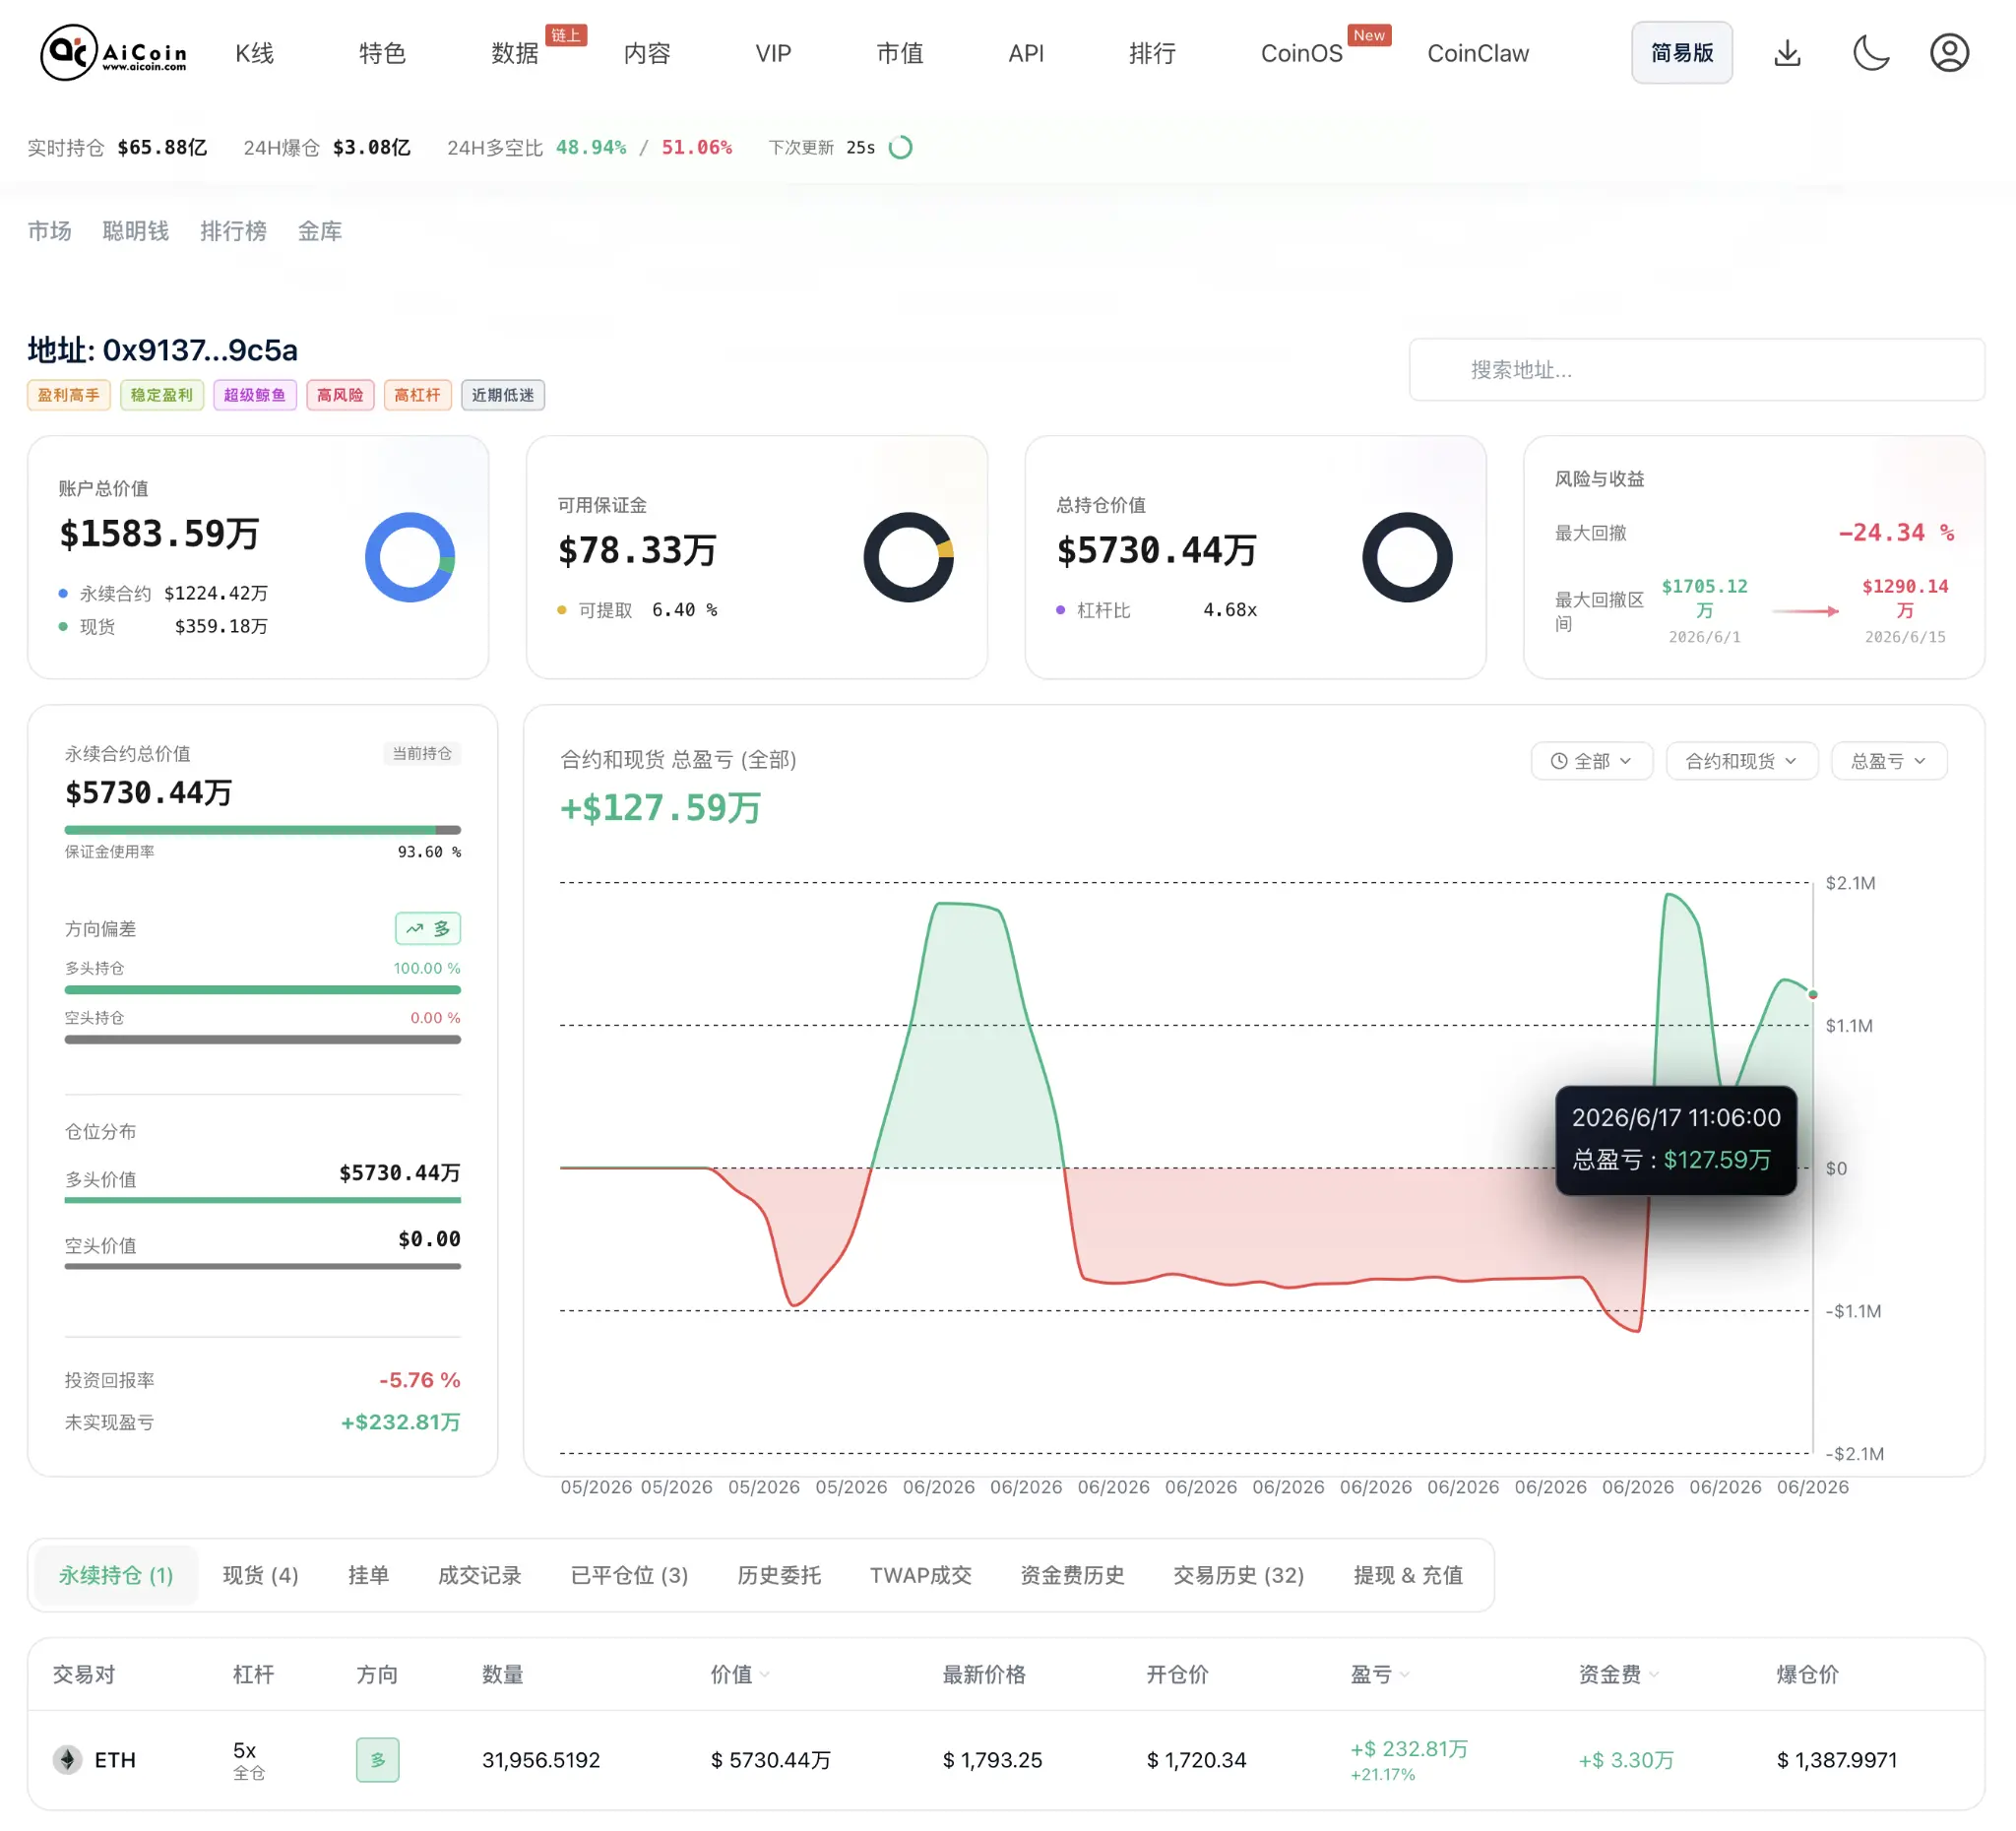Click the ETH liquidation price $ 1,387.9971
2016x1831 pixels.
[x=1836, y=1759]
